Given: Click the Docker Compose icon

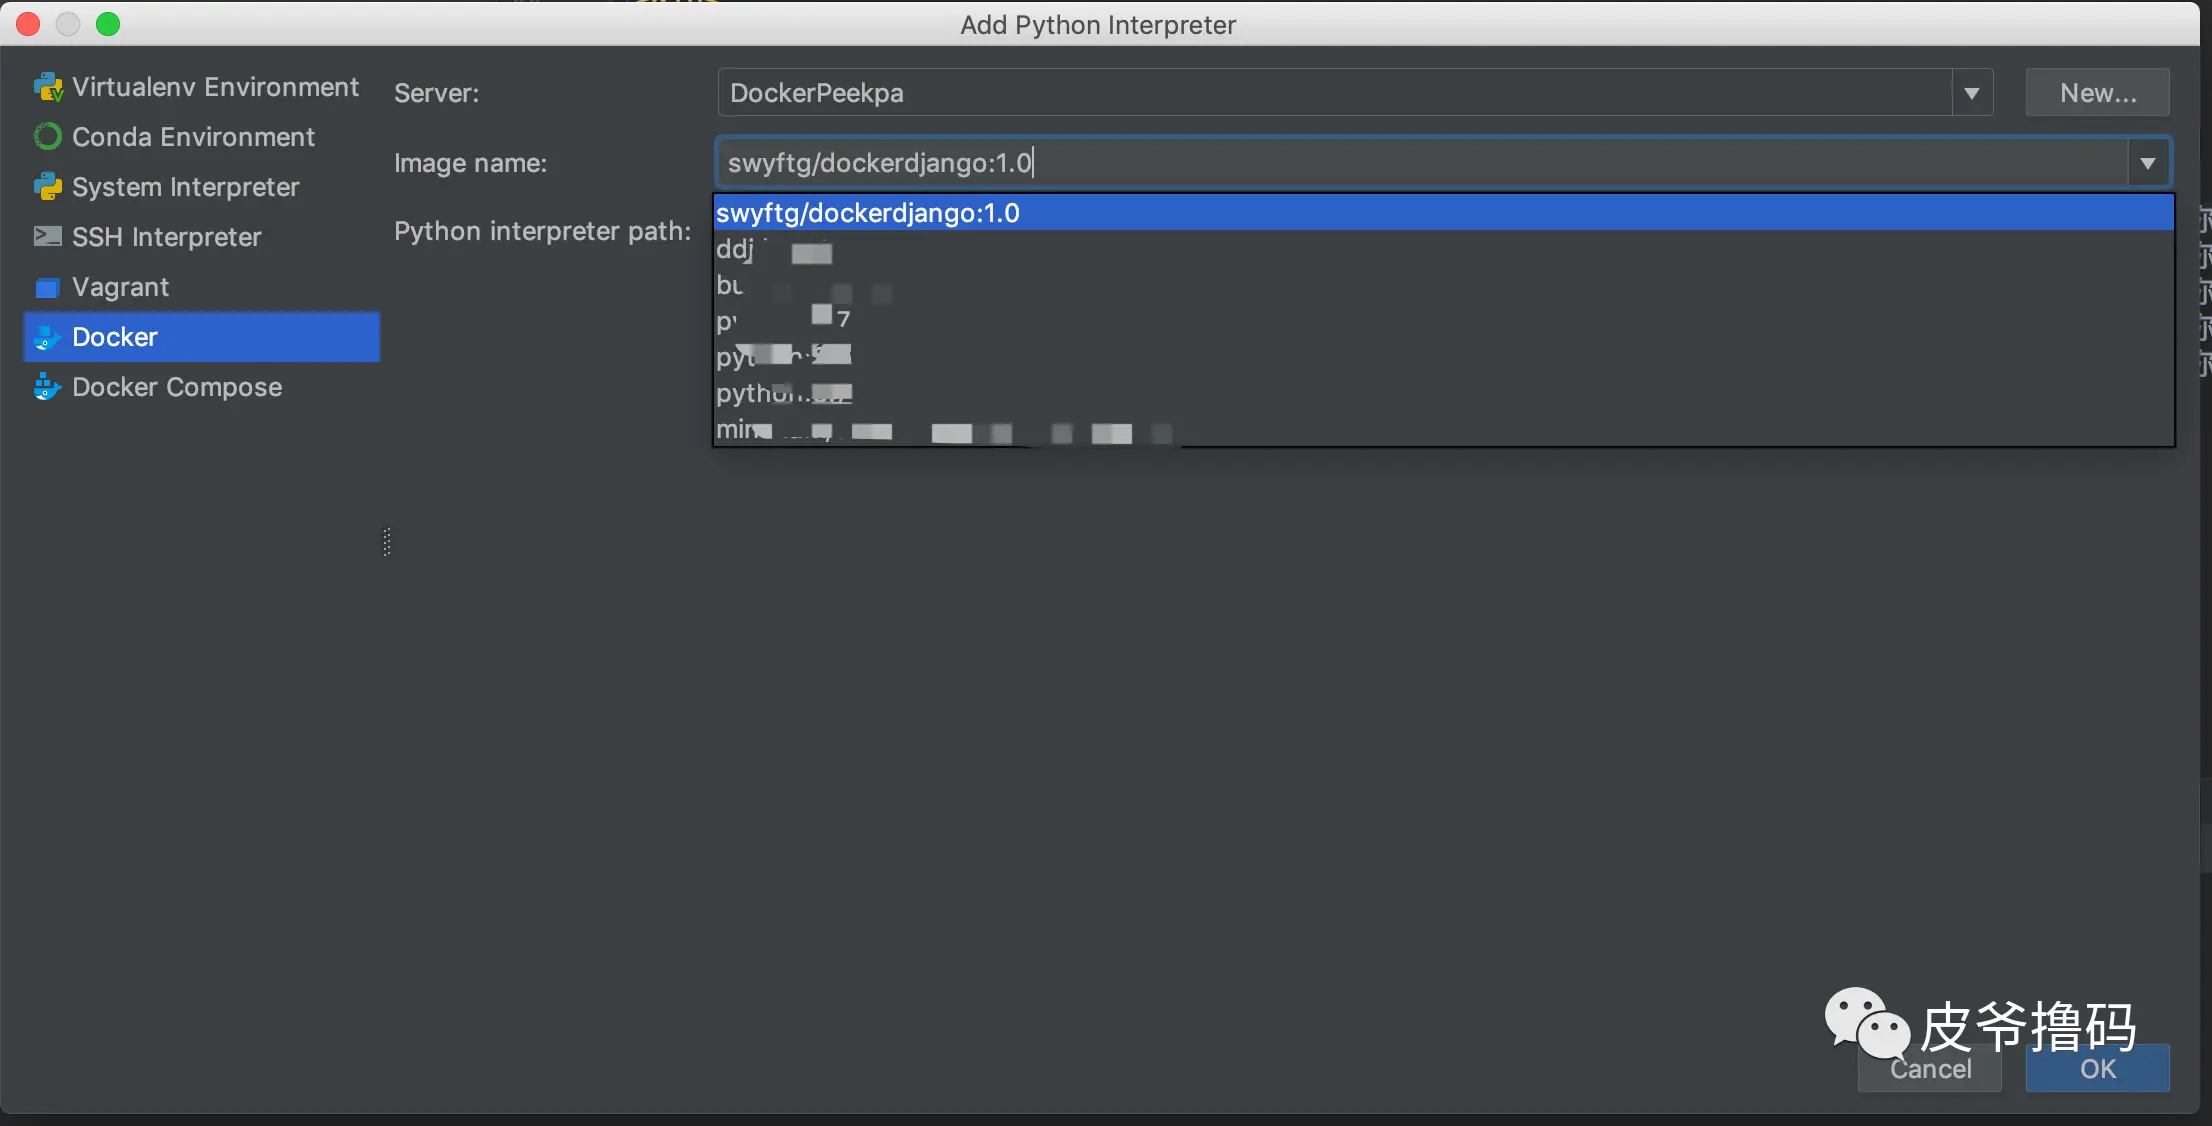Looking at the screenshot, I should click(47, 387).
